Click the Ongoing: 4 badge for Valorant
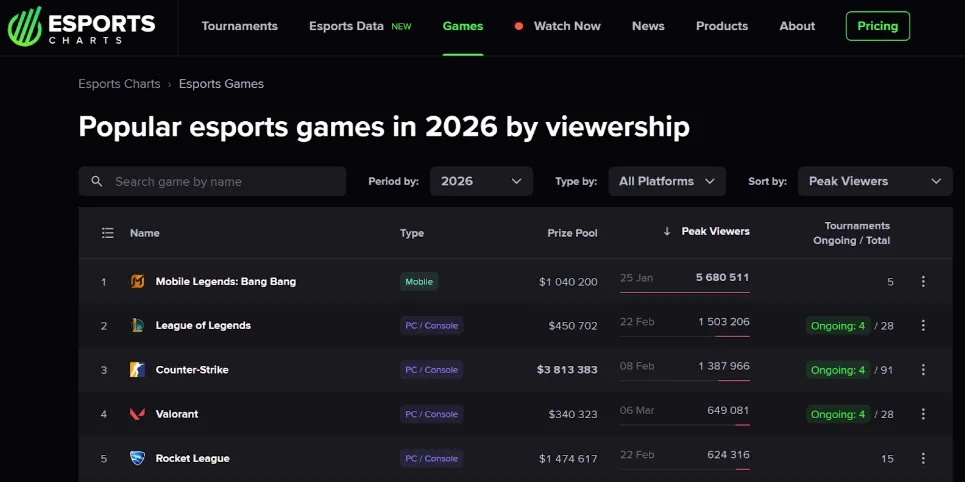 click(838, 414)
